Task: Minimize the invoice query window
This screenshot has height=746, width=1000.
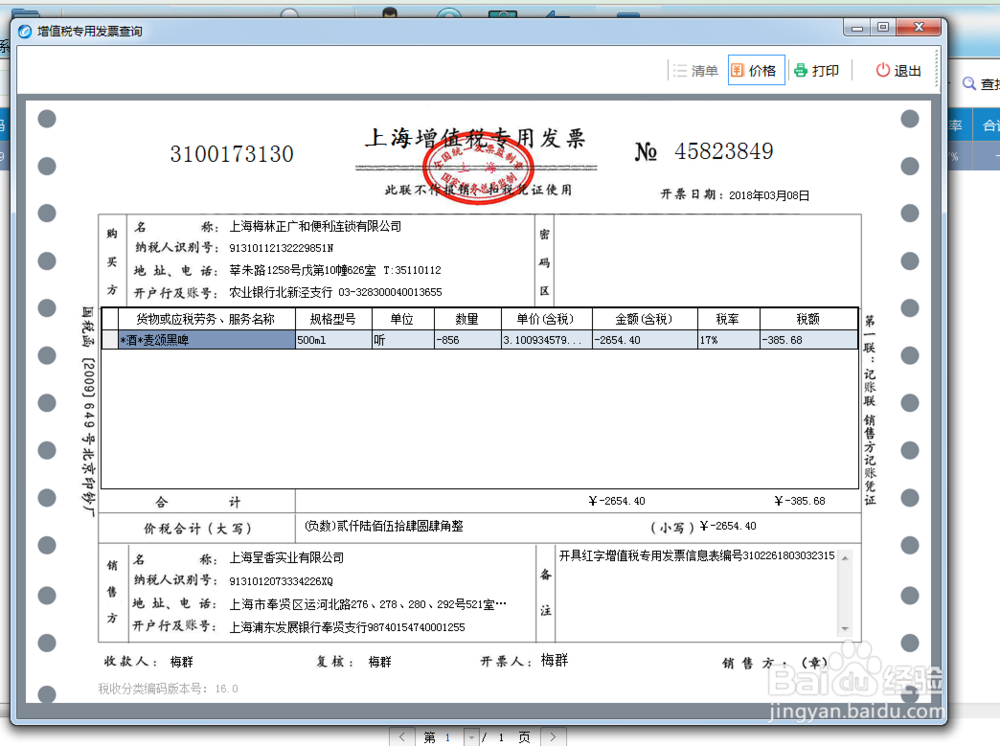Action: 857,27
